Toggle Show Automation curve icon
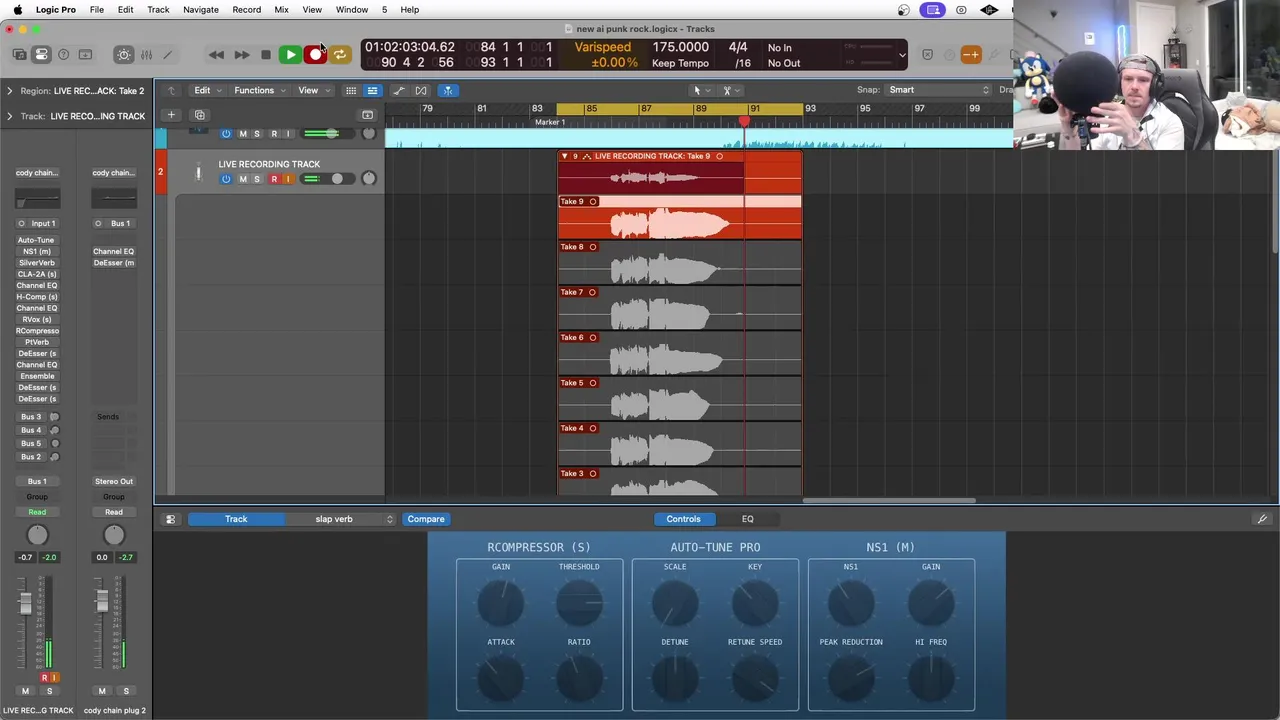 [x=399, y=91]
